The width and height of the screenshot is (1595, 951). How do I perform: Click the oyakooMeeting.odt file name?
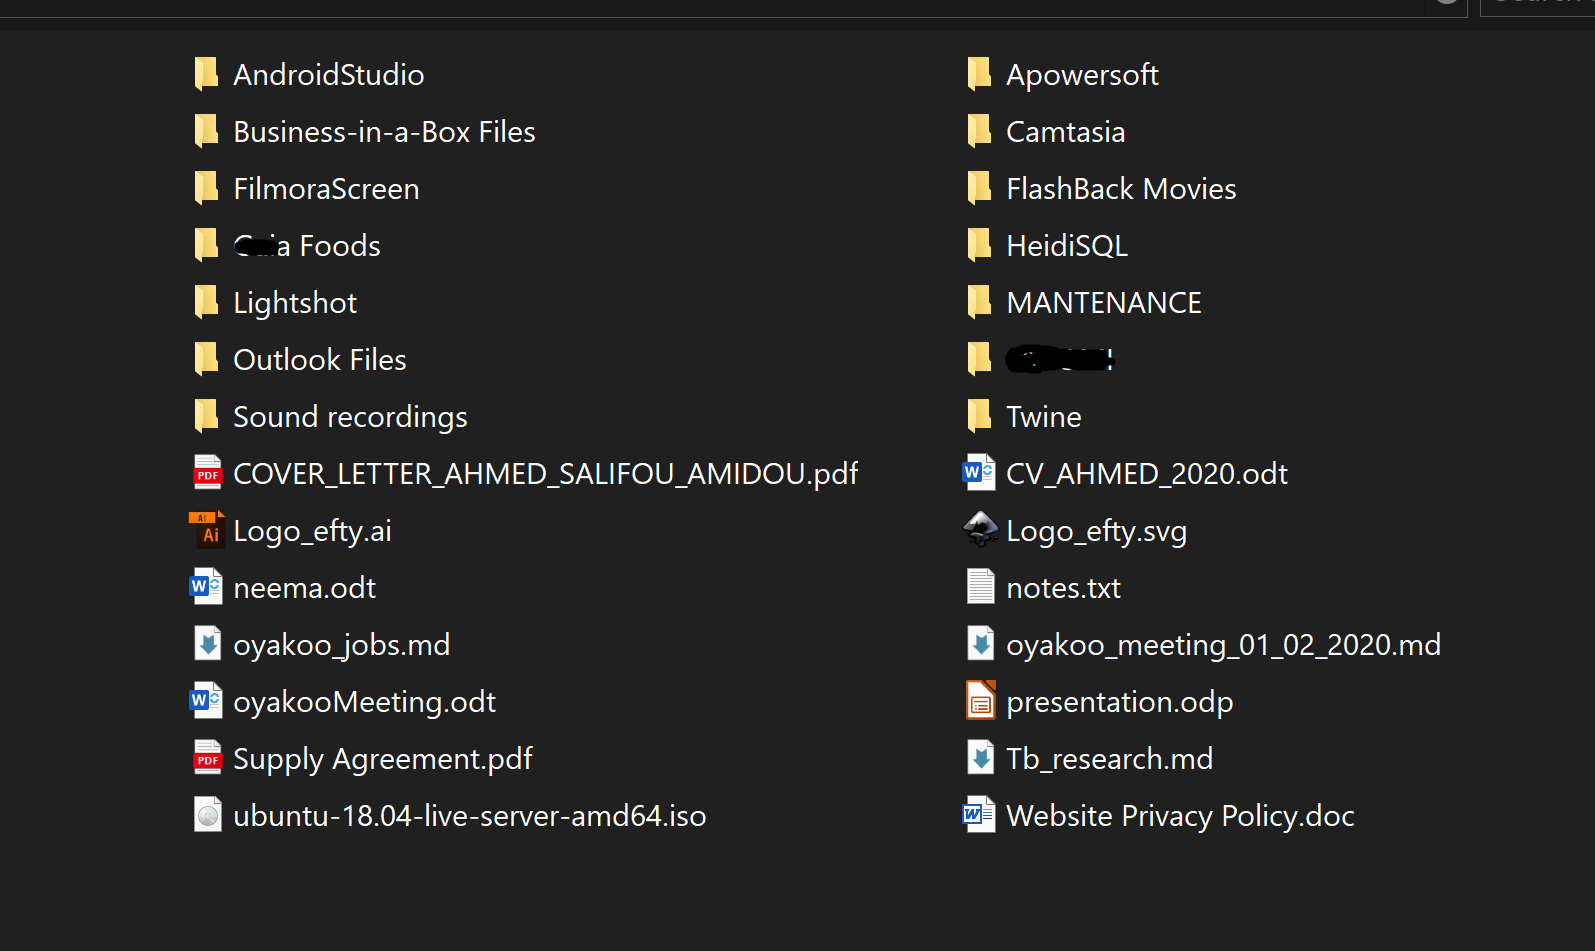coord(364,702)
